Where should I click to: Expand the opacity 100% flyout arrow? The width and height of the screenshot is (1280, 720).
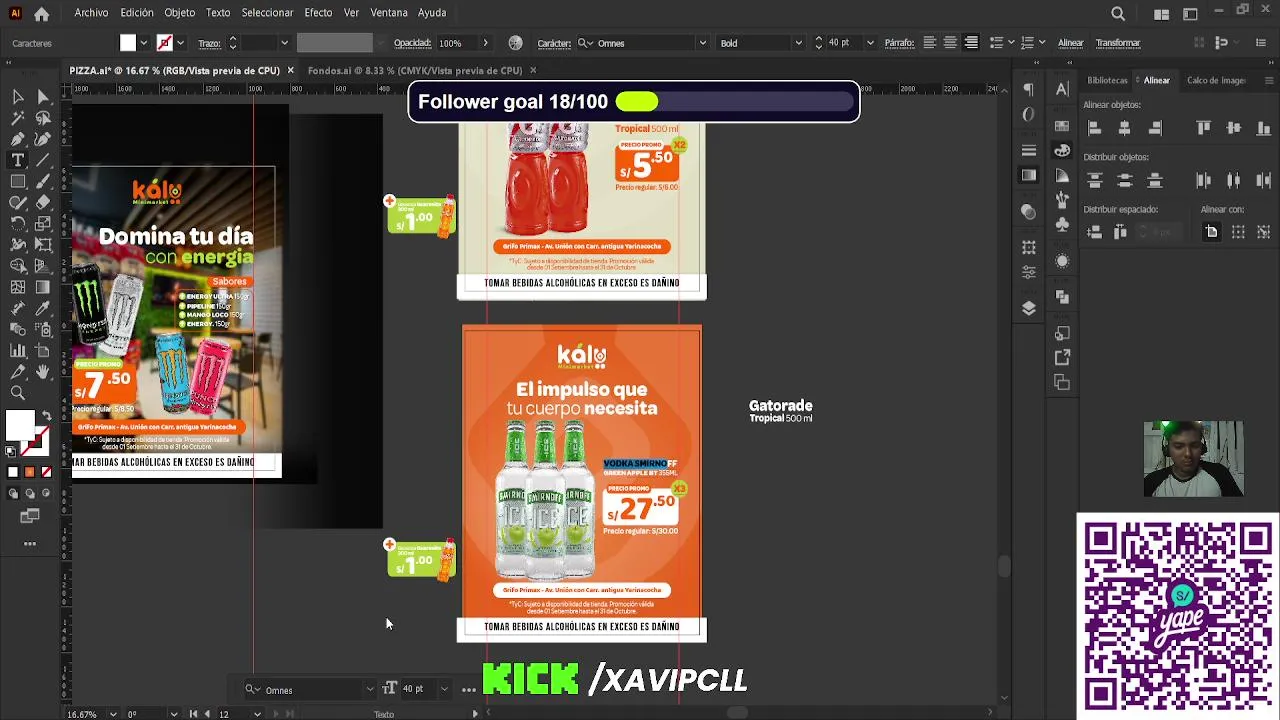(x=485, y=43)
